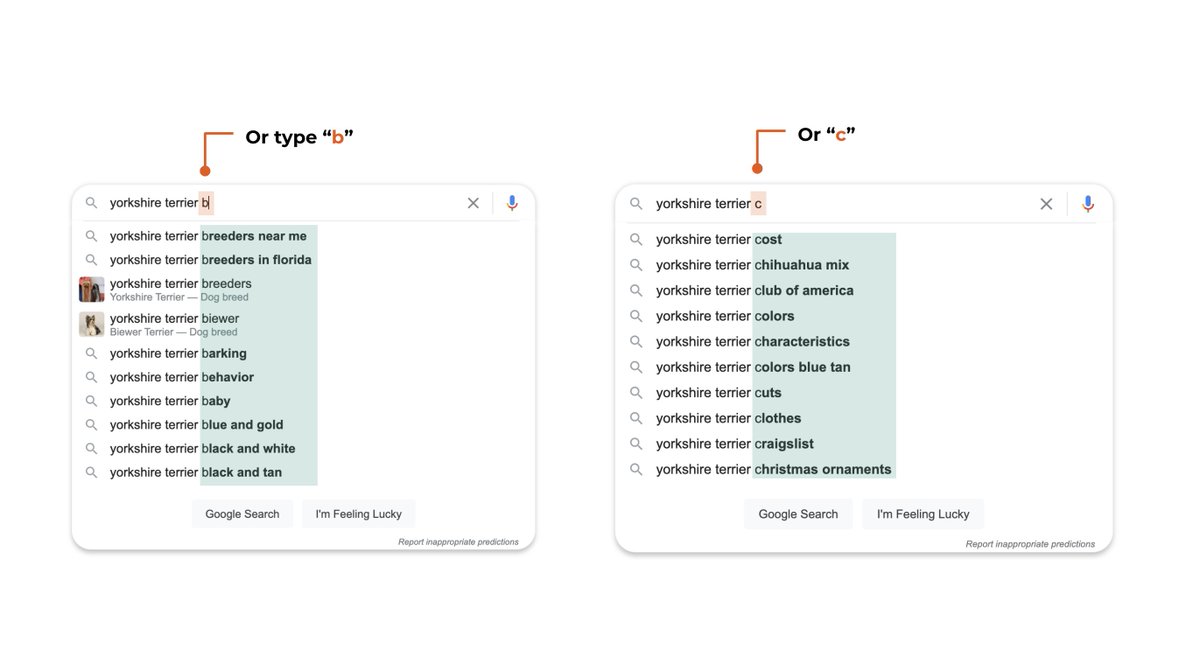Click search icon beside 'behavior' suggestion
Image resolution: width=1200 pixels, height=671 pixels.
[91, 377]
